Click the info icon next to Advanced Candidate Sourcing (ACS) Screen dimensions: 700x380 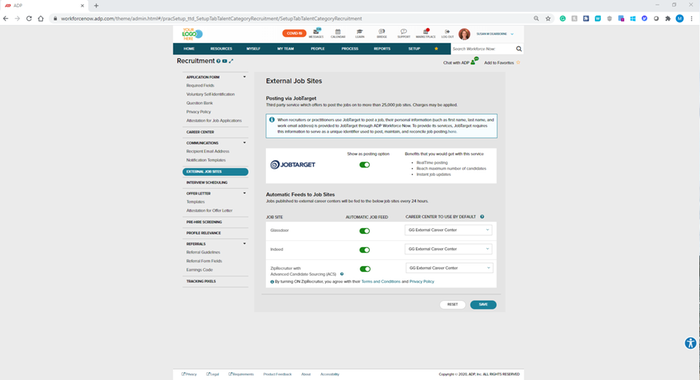342,274
